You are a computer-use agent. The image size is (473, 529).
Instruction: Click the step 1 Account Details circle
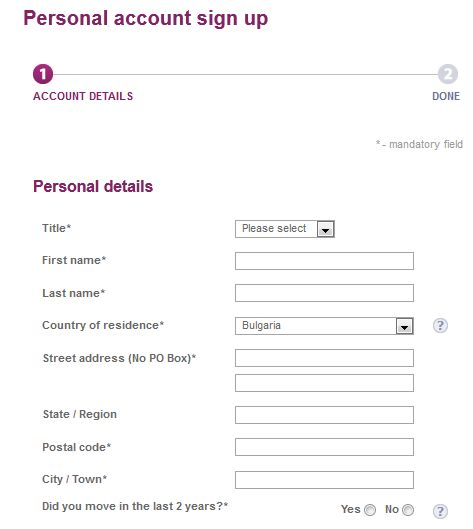point(43,74)
